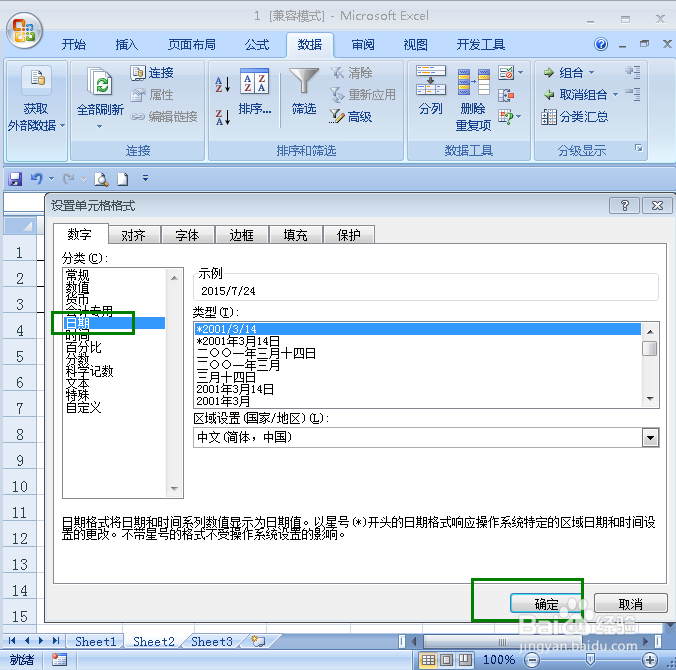
Task: Click the insert worksheet tab icon
Action: pos(259,642)
